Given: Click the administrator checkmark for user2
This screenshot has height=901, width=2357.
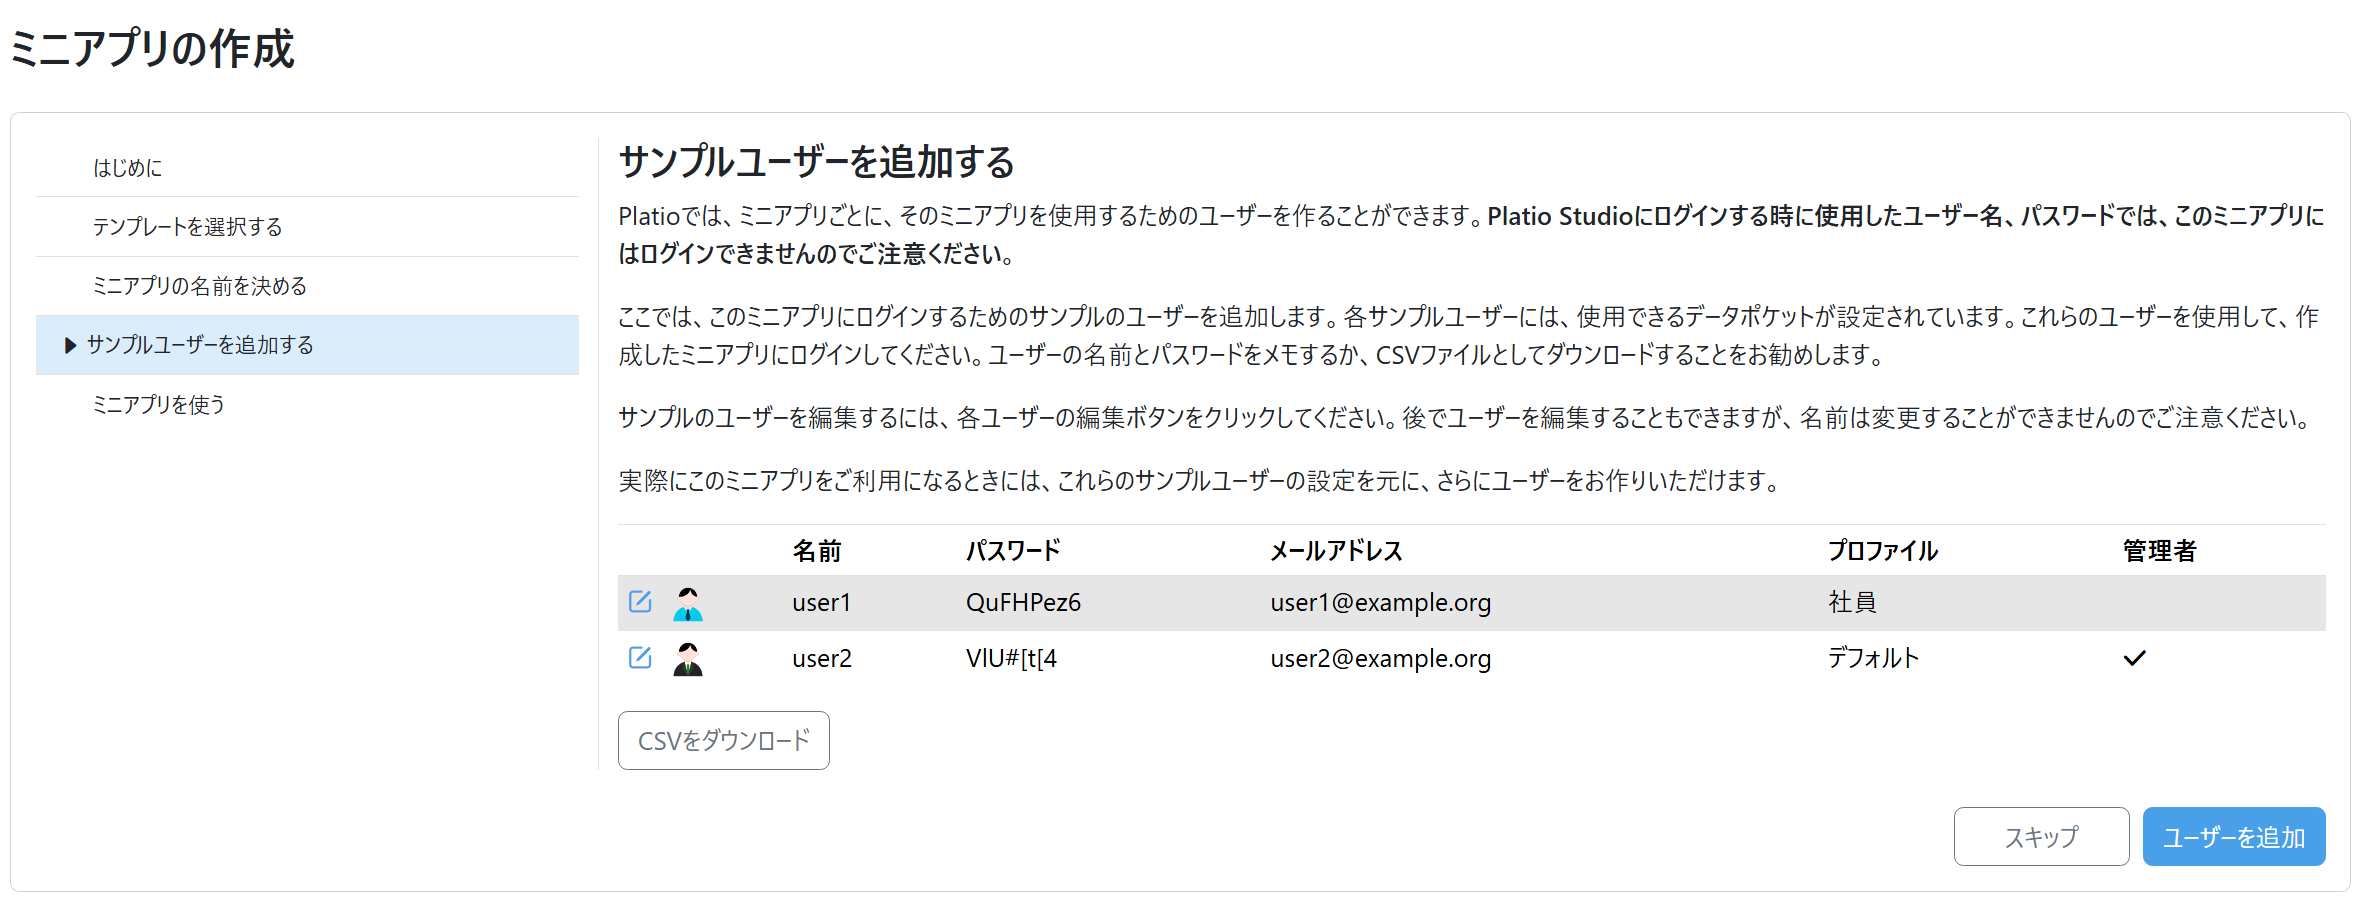Looking at the screenshot, I should tap(2134, 658).
